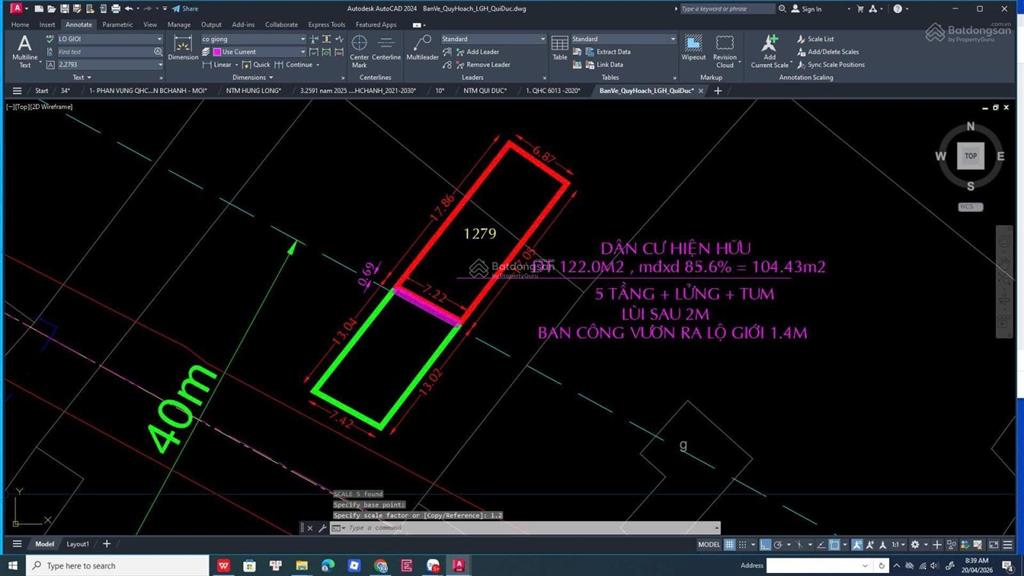The image size is (1024, 576).
Task: Select the Revision Cloud tool
Action: [724, 51]
